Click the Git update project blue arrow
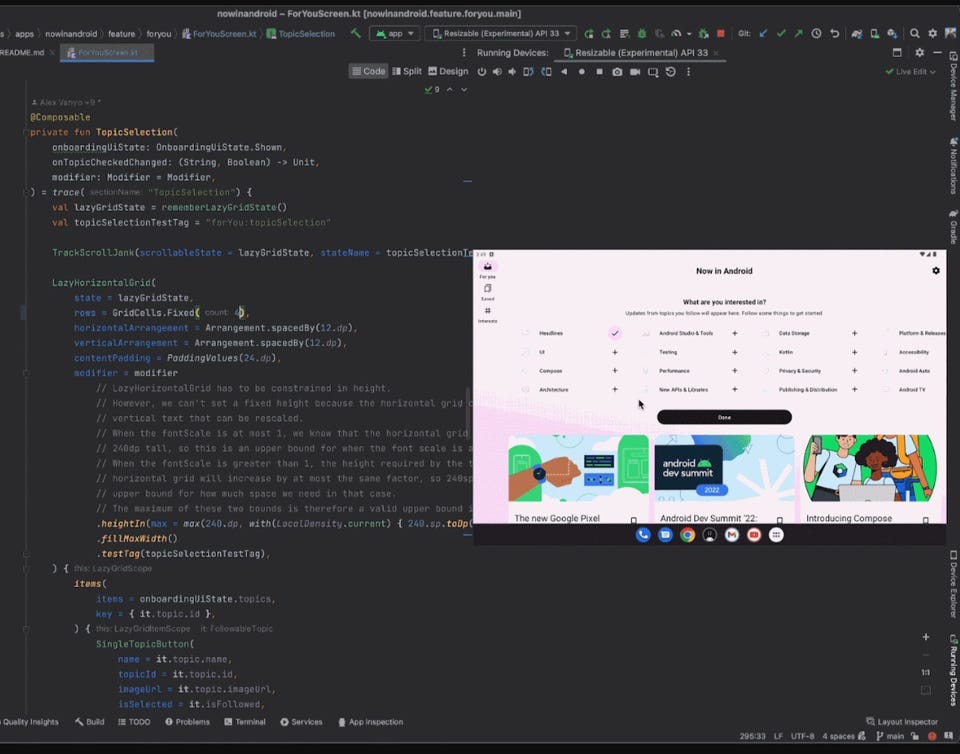The height and width of the screenshot is (754, 960). pos(763,34)
